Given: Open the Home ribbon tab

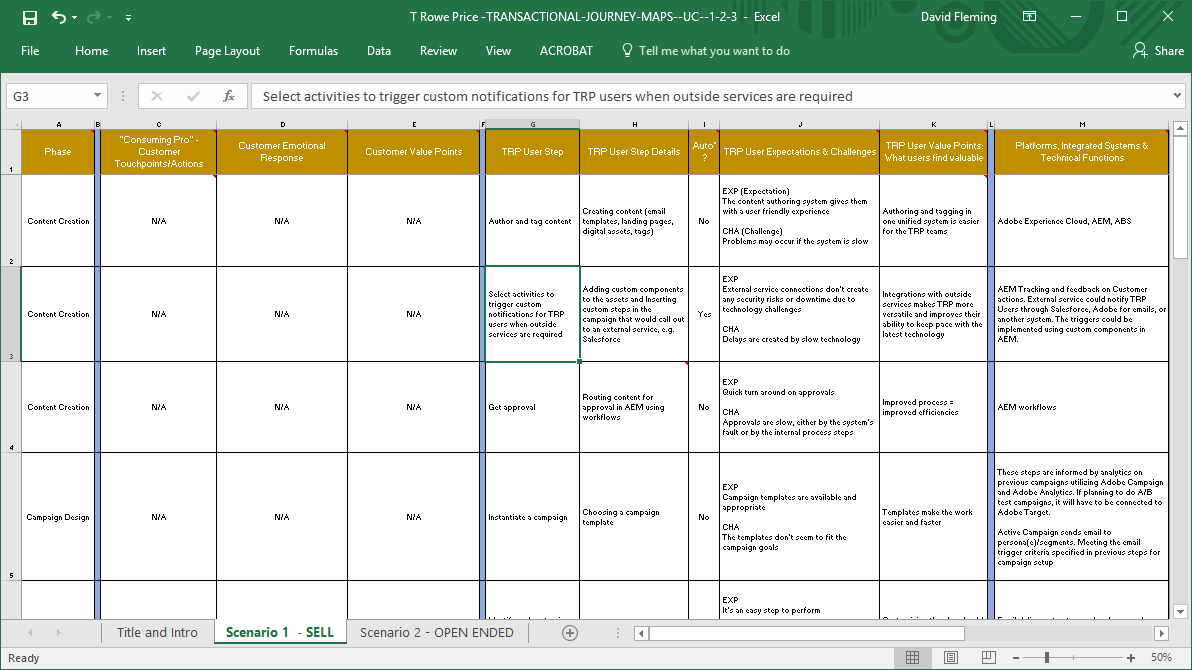Looking at the screenshot, I should 91,51.
